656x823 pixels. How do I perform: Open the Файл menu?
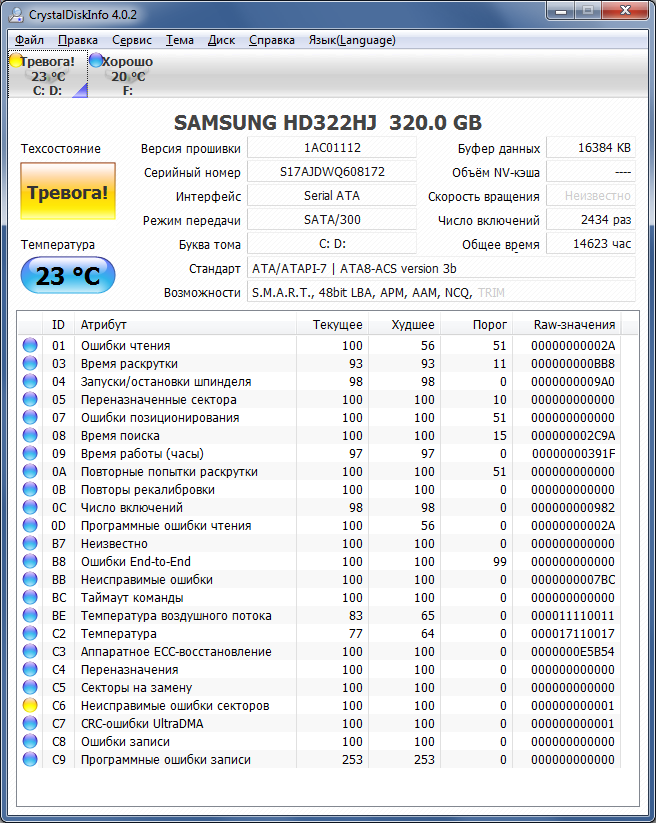[x=29, y=40]
